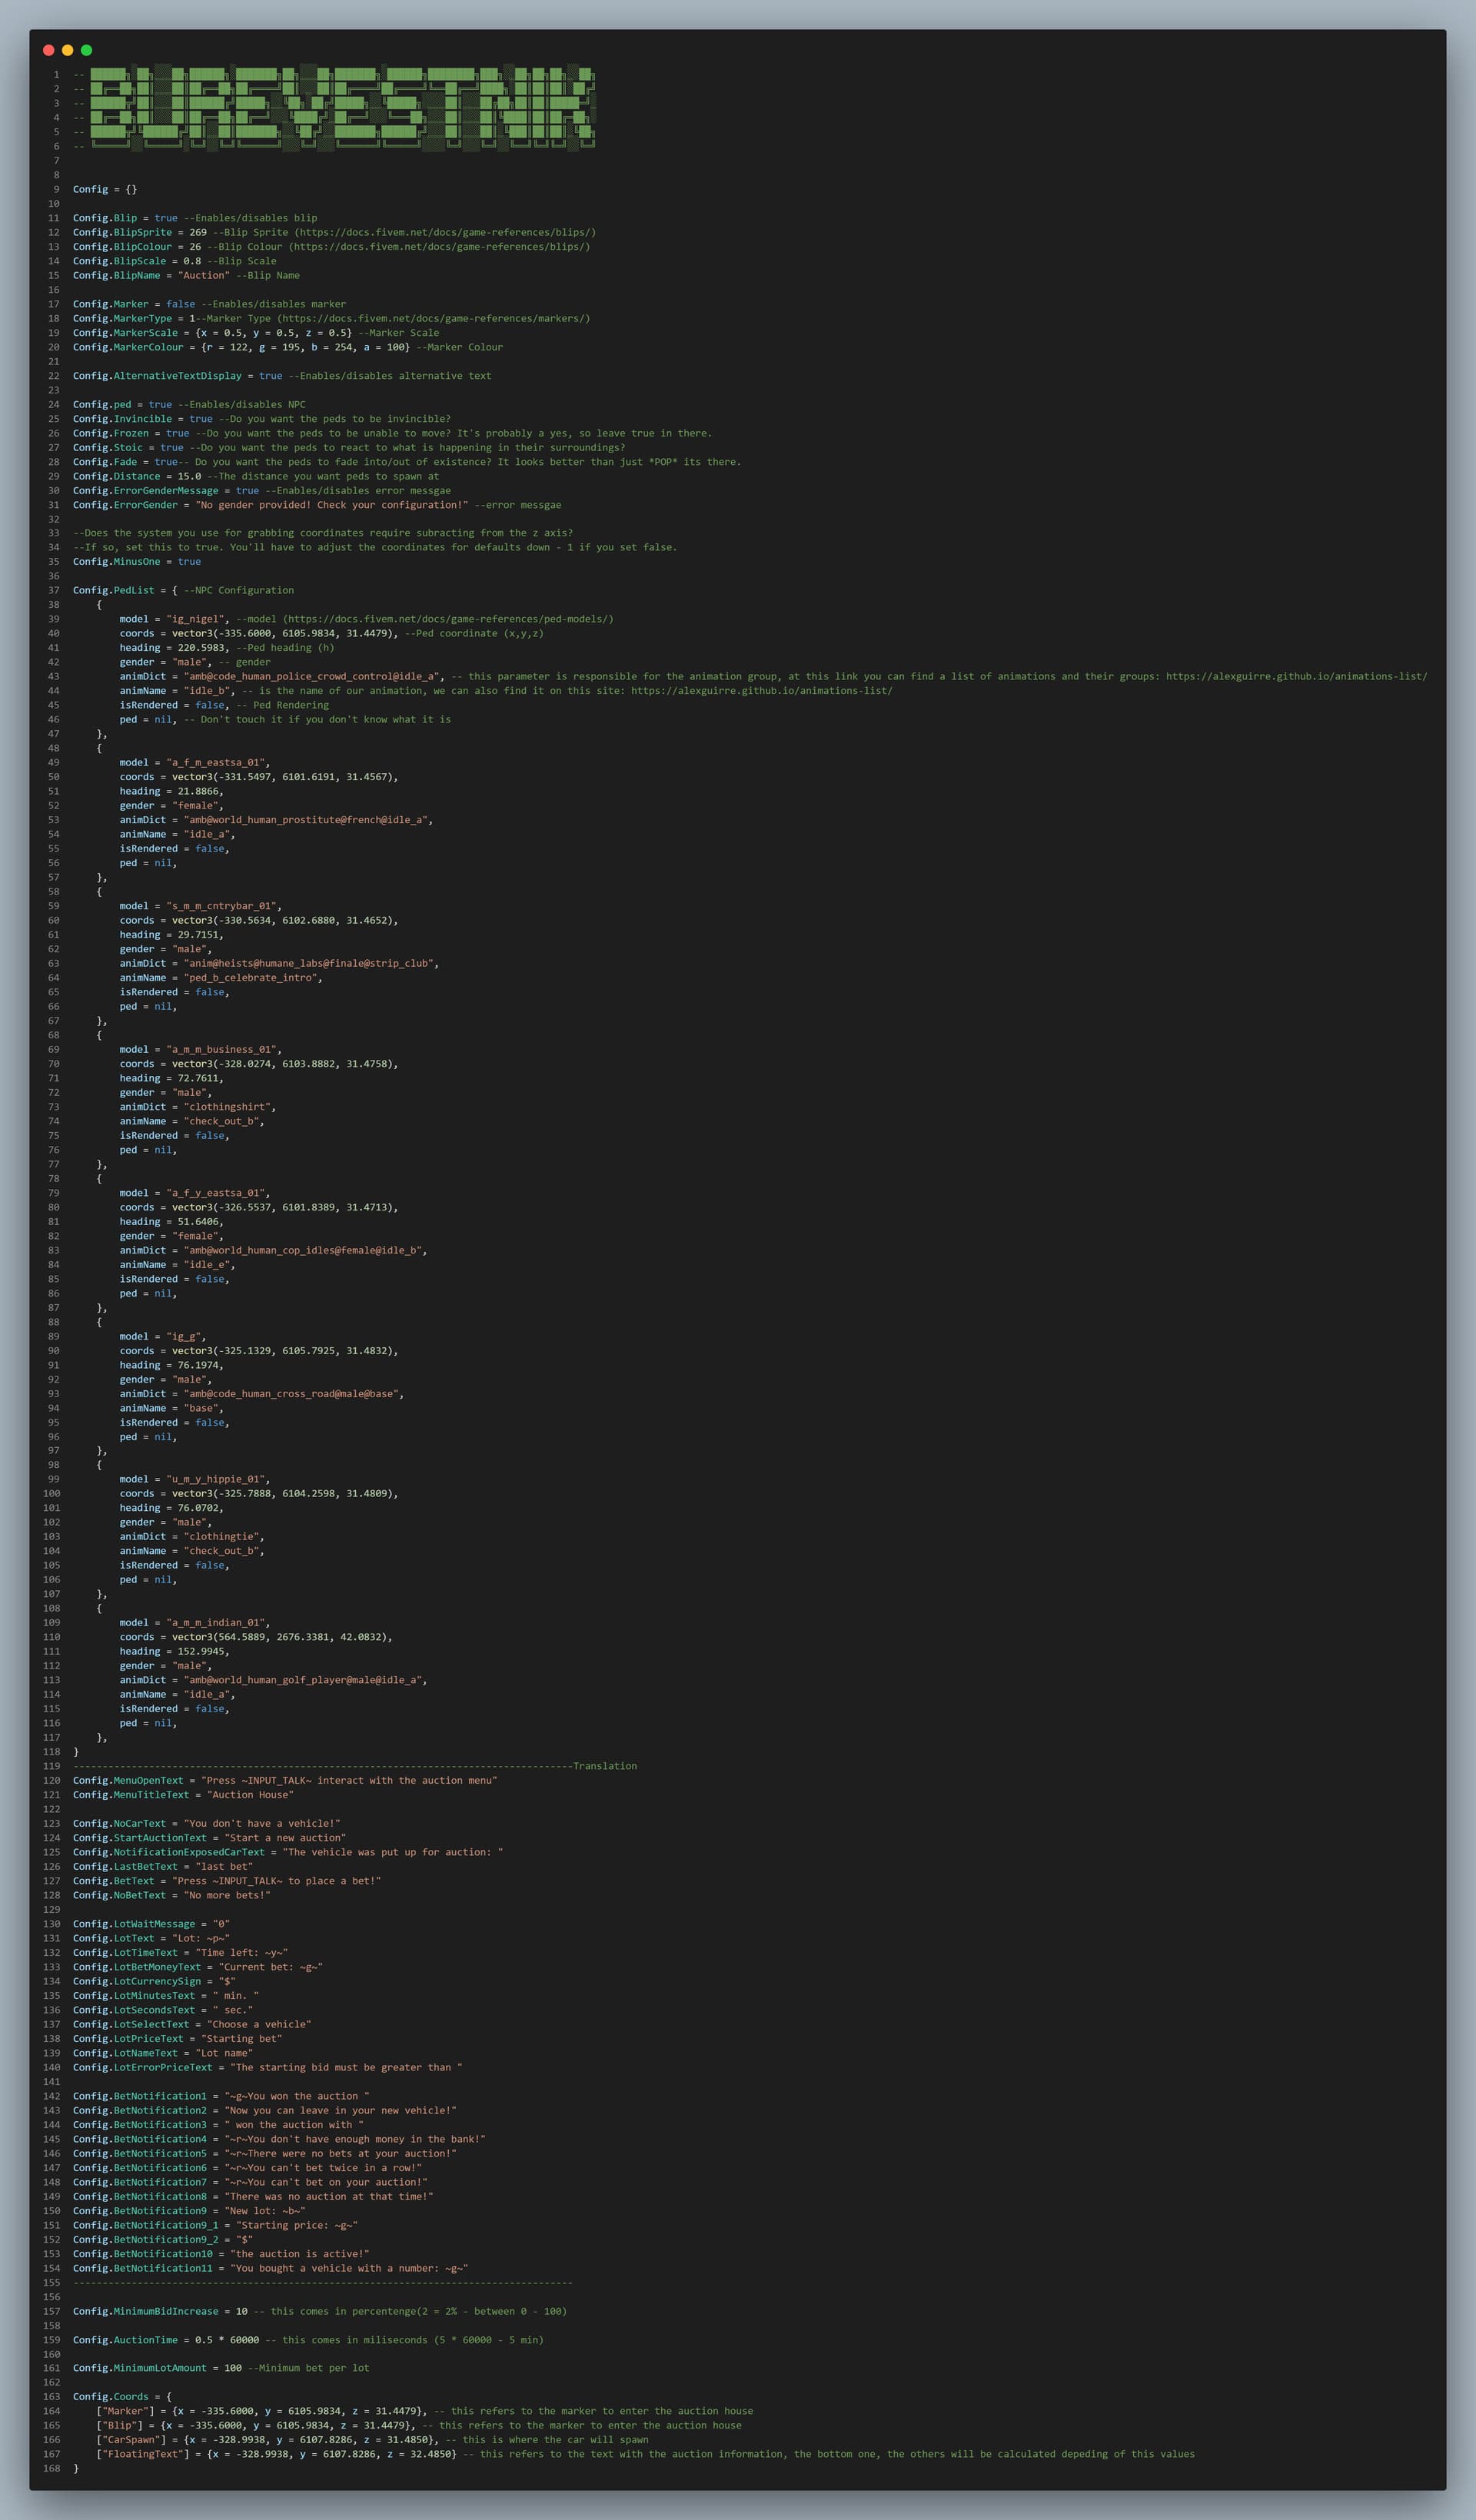Image resolution: width=1476 pixels, height=2520 pixels.
Task: Select the "a_f_m_eastsa_01" model string
Action: coord(216,762)
